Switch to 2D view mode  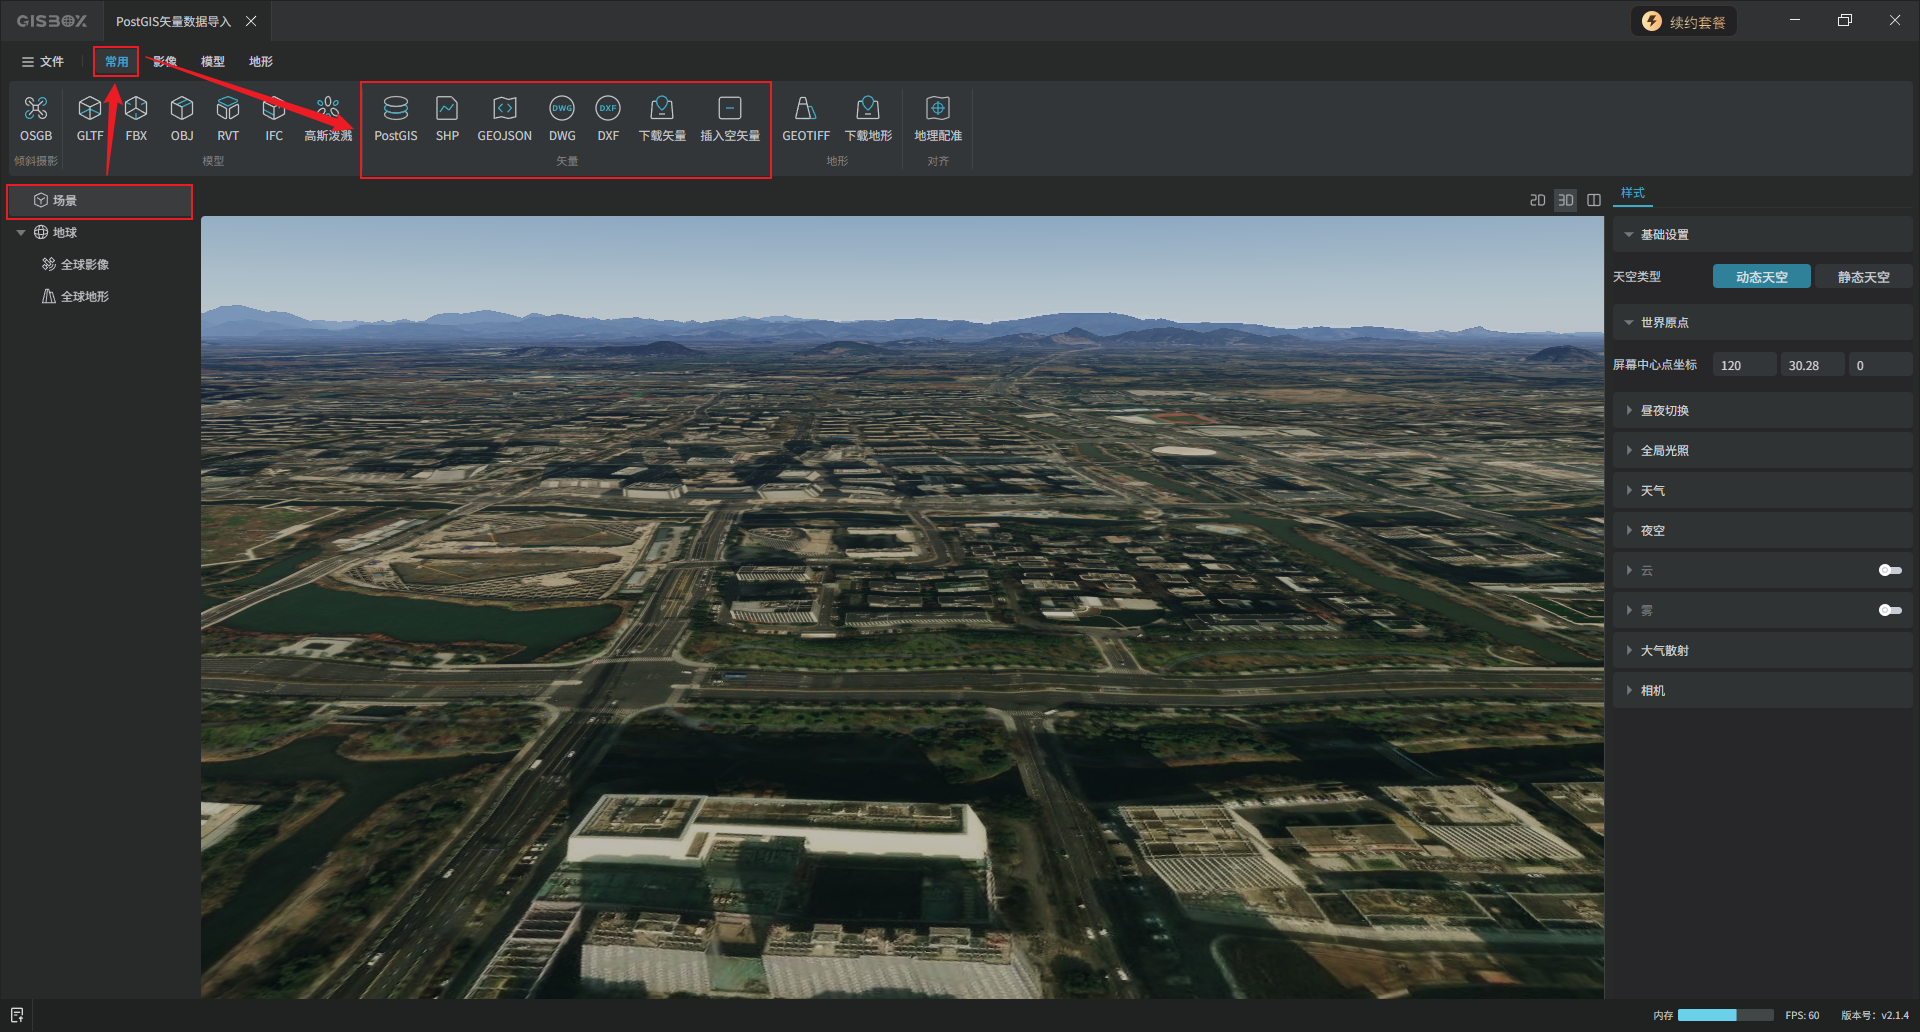pos(1537,201)
